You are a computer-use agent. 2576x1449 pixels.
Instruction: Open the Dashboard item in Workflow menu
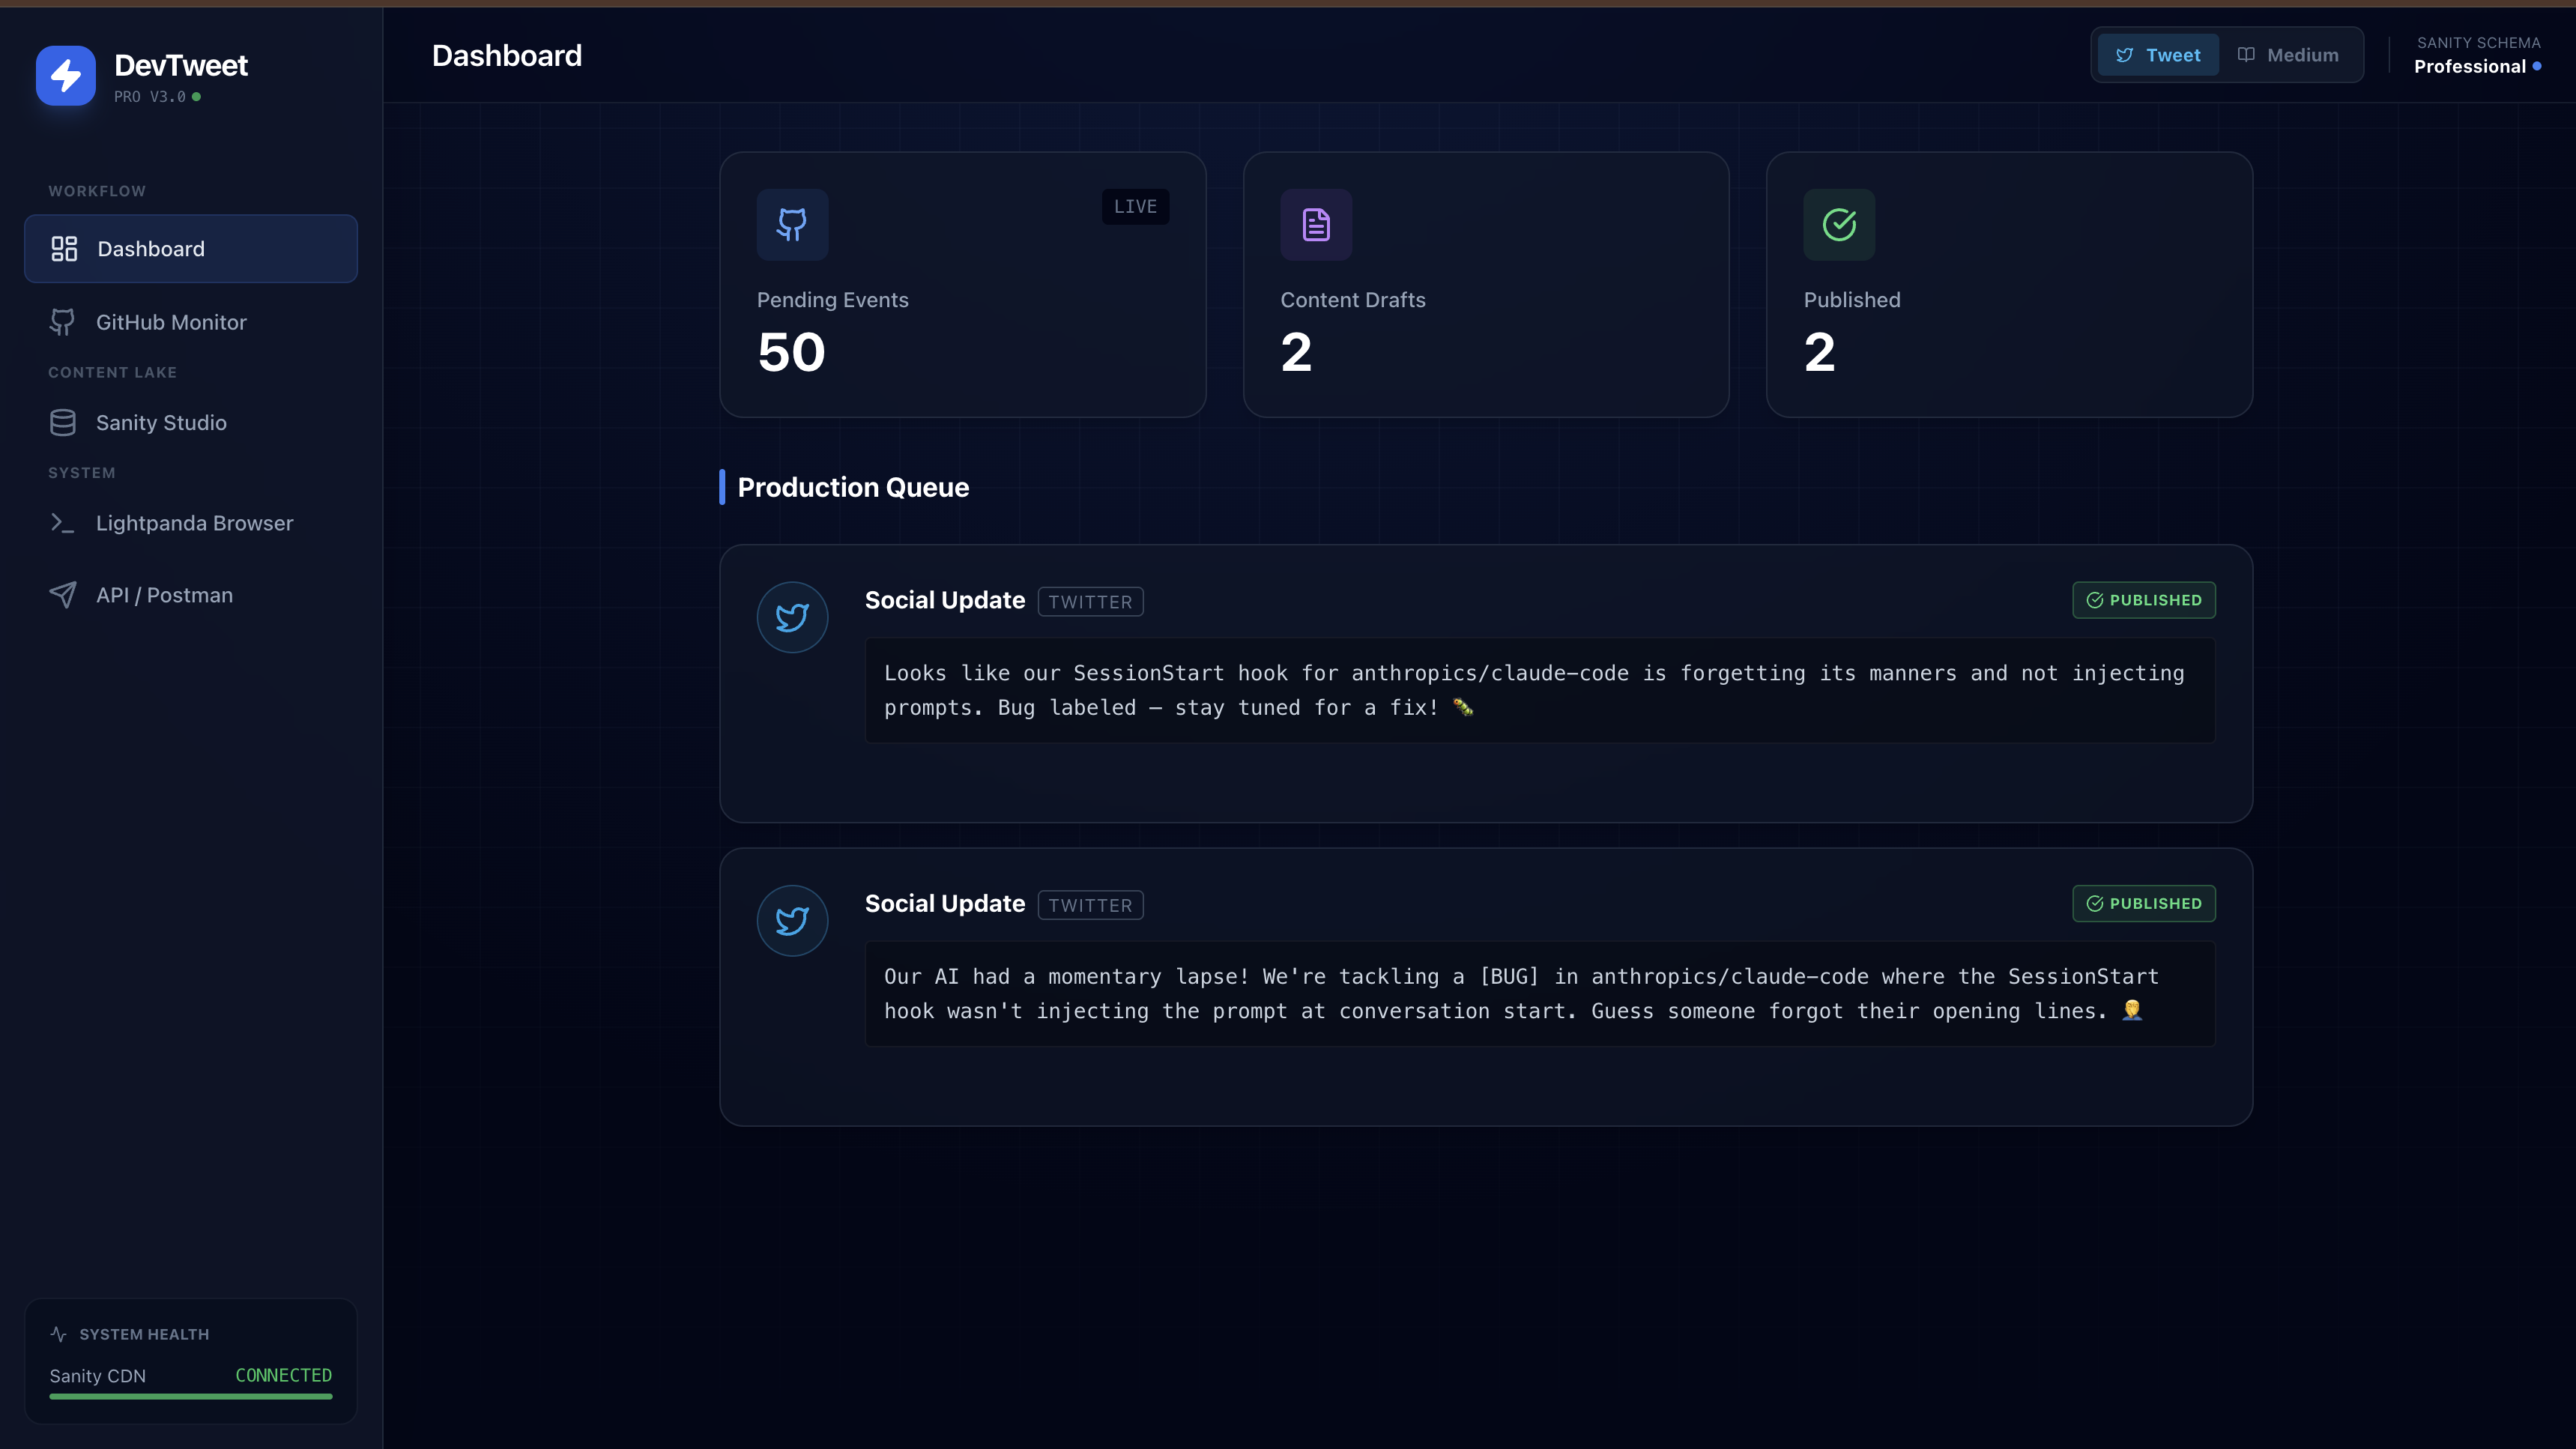191,248
